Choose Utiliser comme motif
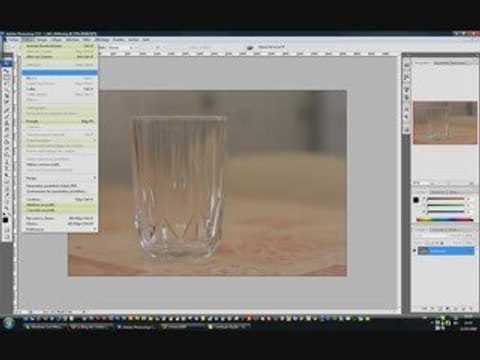The width and height of the screenshot is (480, 360). (60, 165)
